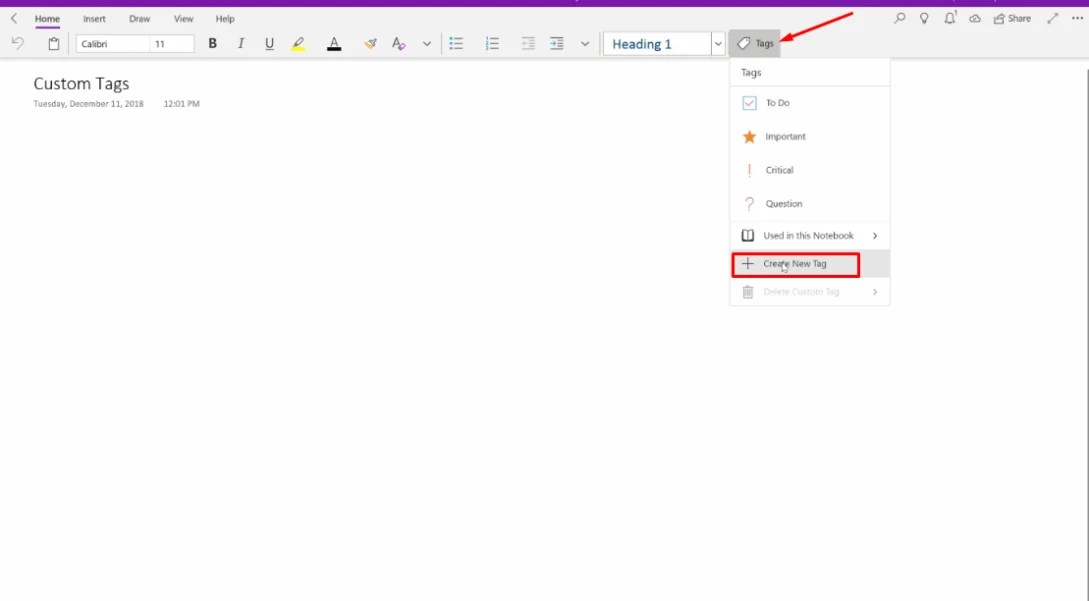Open the Heading 1 styles dropdown
The height and width of the screenshot is (601, 1089).
point(718,43)
